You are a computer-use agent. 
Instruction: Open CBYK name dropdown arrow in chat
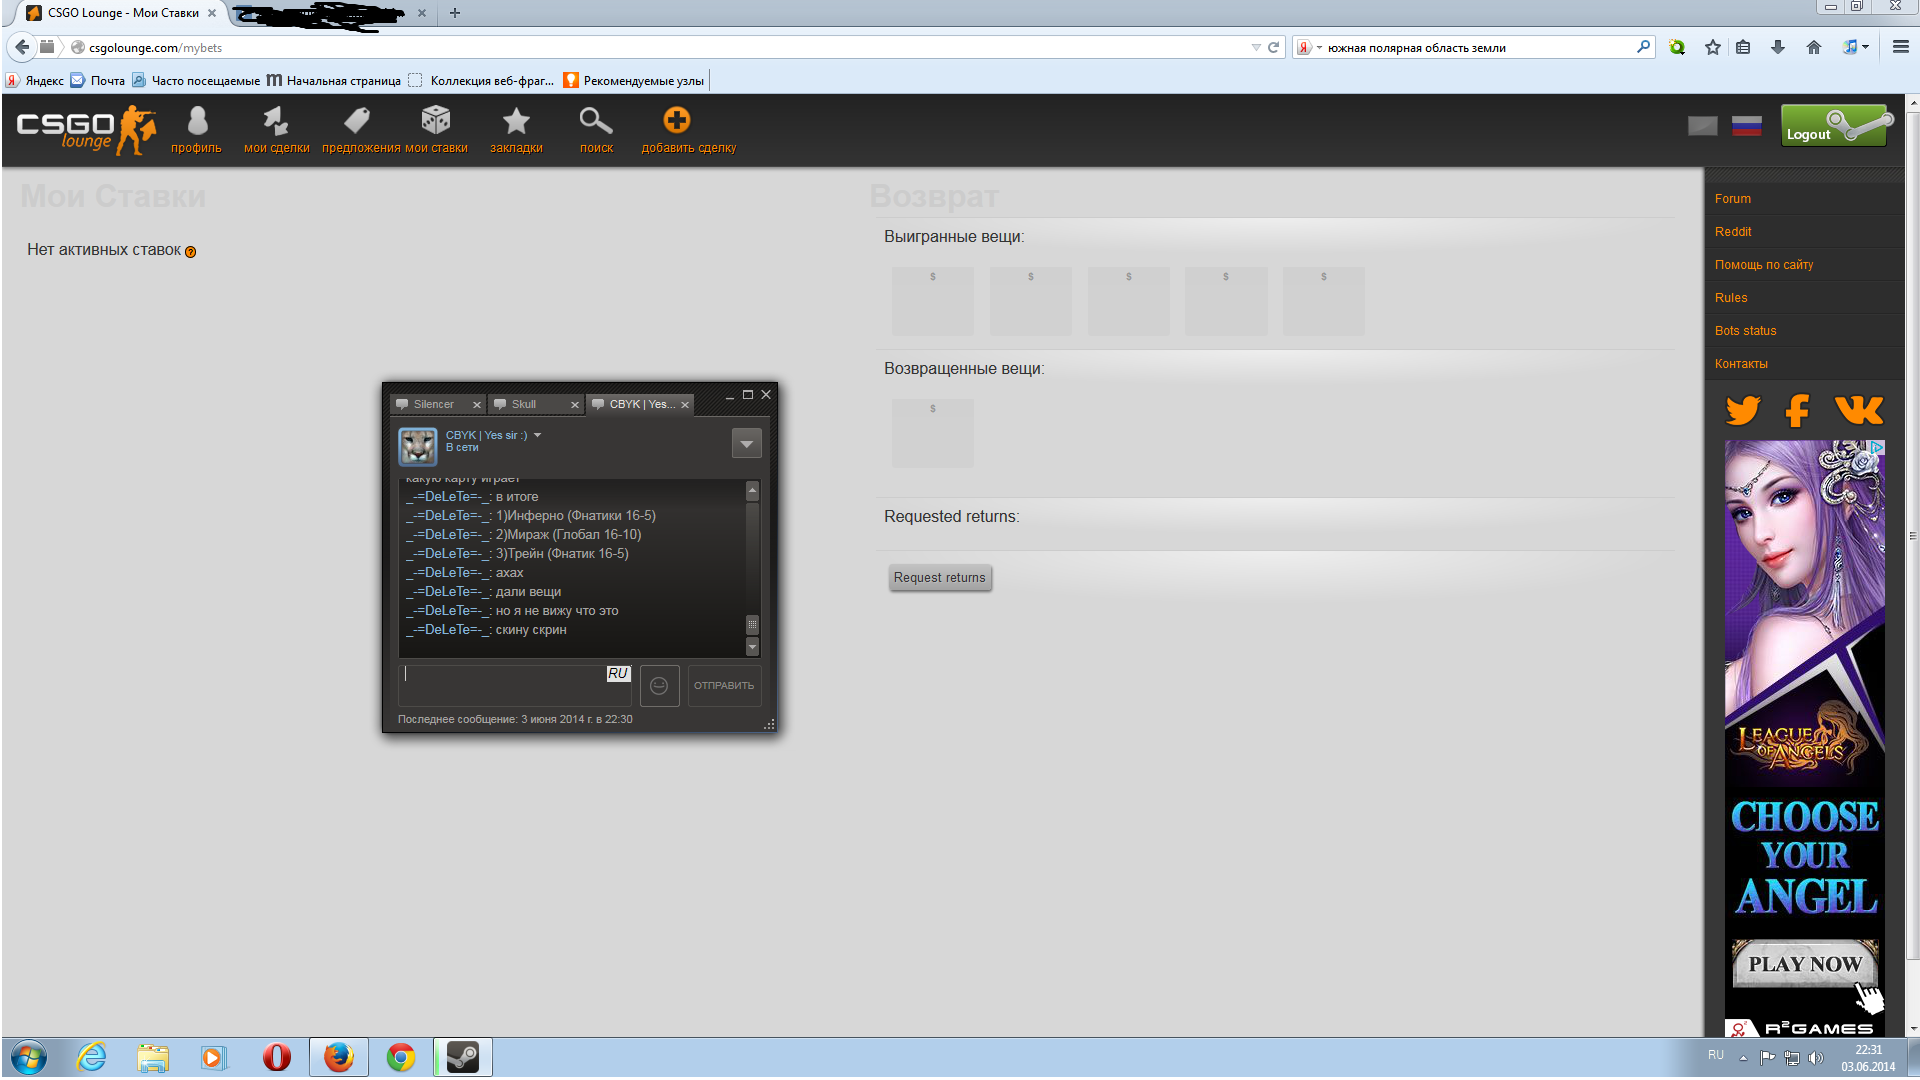pyautogui.click(x=537, y=435)
